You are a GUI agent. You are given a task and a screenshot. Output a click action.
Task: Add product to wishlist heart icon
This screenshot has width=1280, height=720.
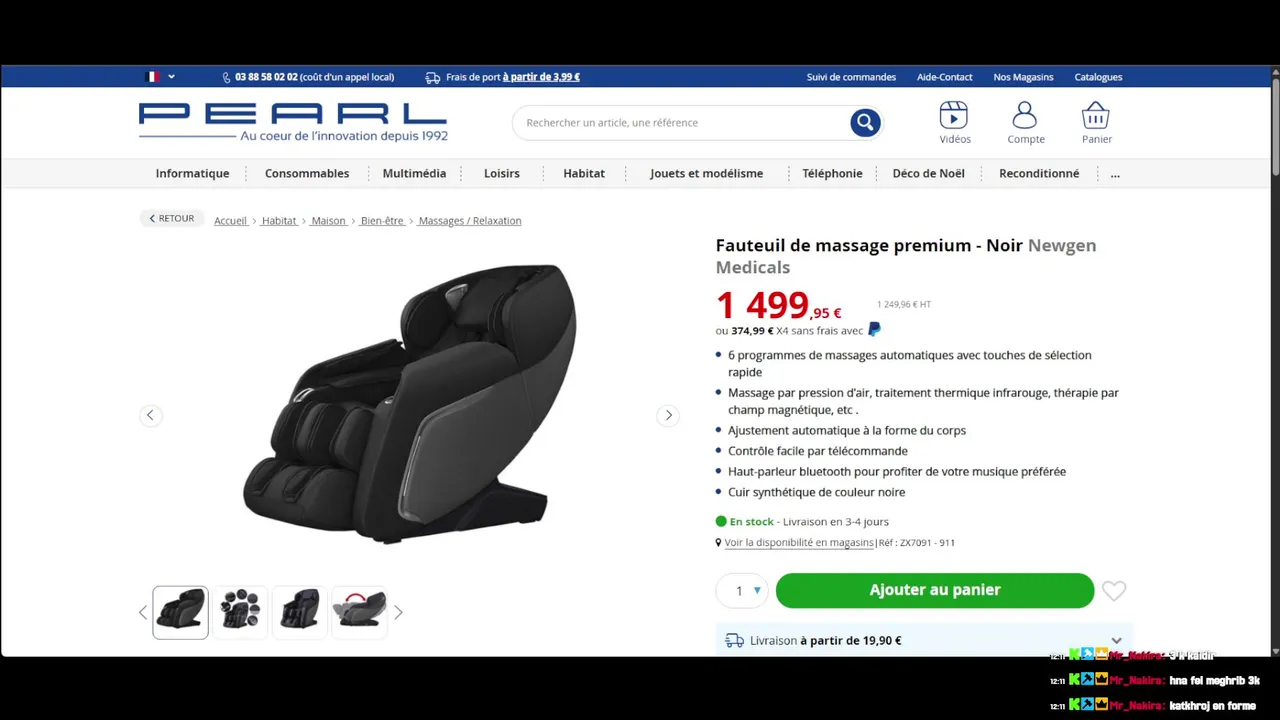point(1114,591)
